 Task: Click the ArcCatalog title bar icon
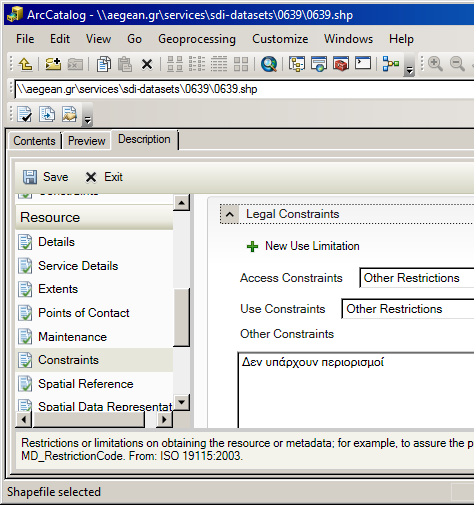tap(15, 15)
